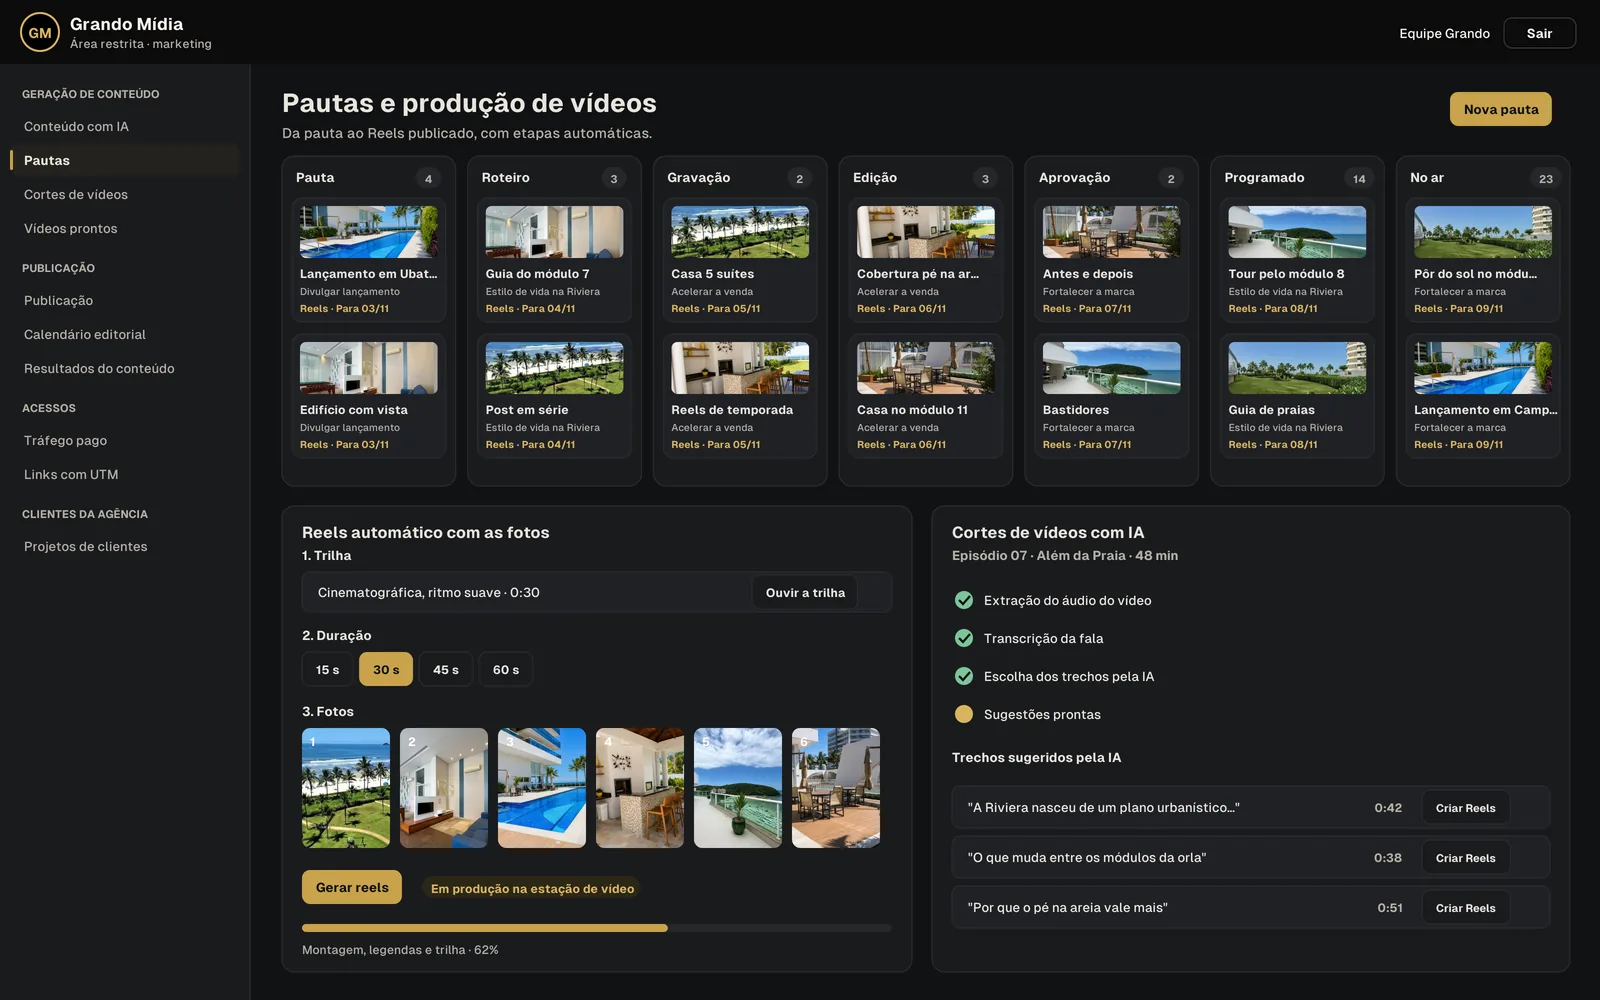
Task: Open the Tour pelo módulo 8 card
Action: (1297, 260)
